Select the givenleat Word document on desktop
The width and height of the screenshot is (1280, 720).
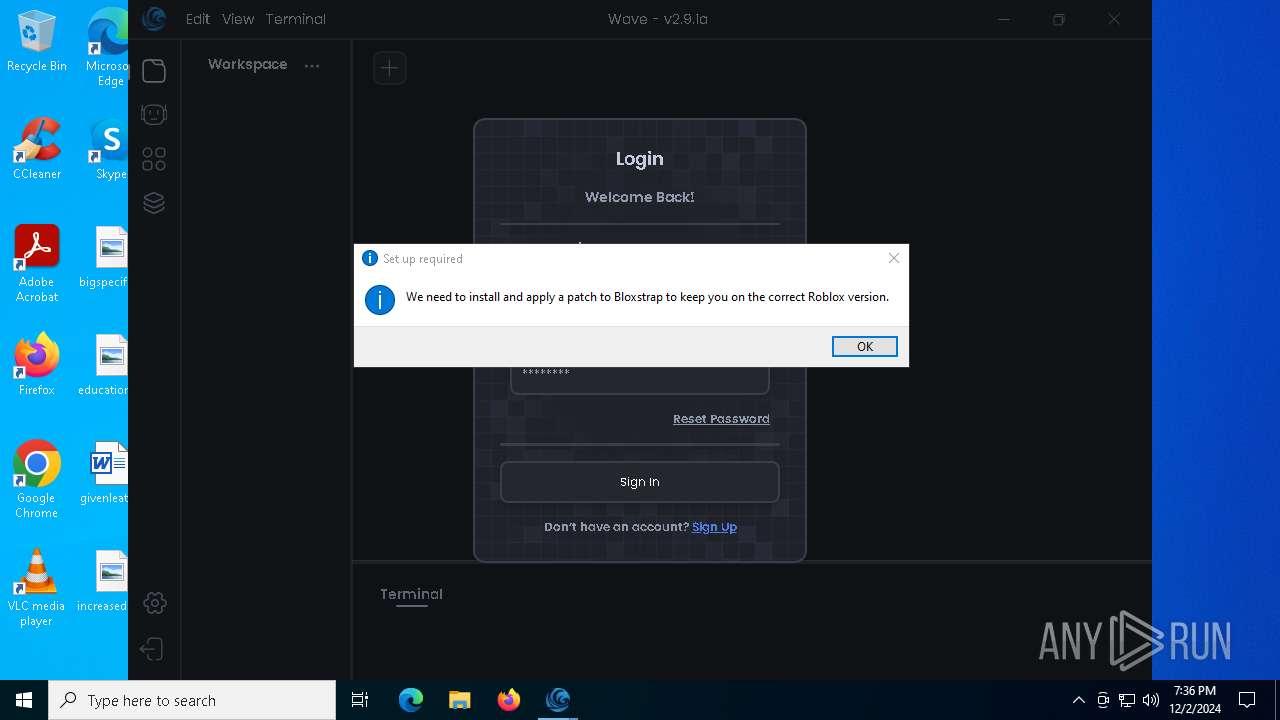click(x=104, y=474)
